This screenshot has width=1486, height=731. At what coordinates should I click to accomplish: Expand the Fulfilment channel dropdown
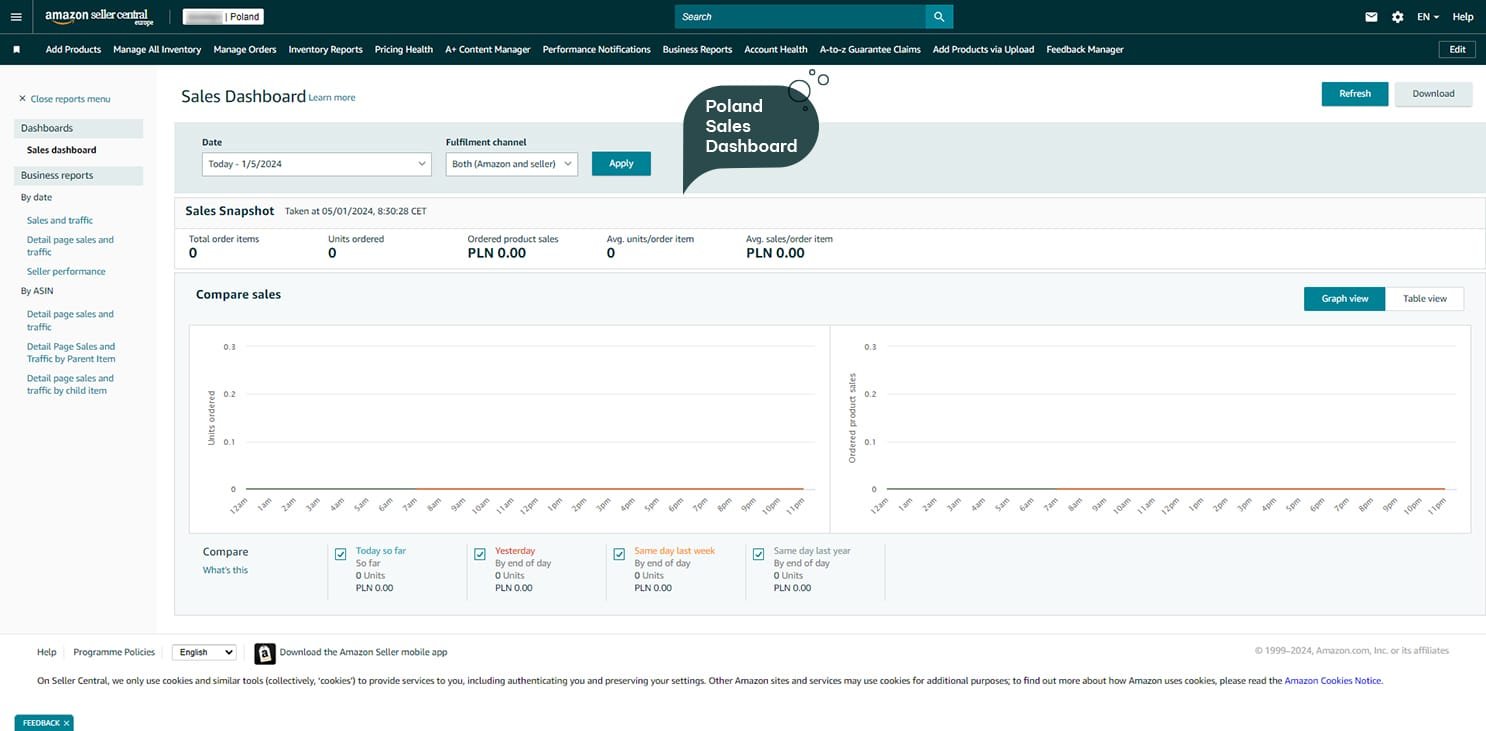pyautogui.click(x=511, y=164)
